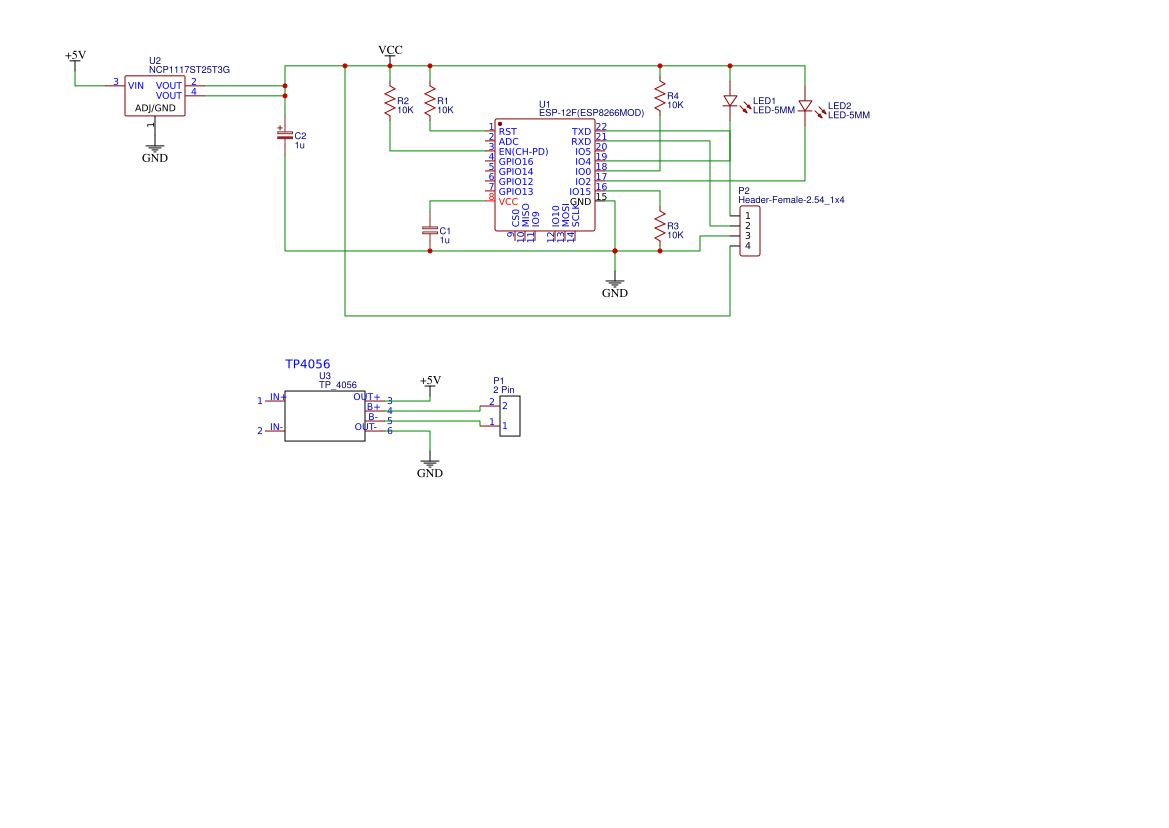The height and width of the screenshot is (828, 1169).
Task: Click the RXD pin label
Action: point(582,142)
